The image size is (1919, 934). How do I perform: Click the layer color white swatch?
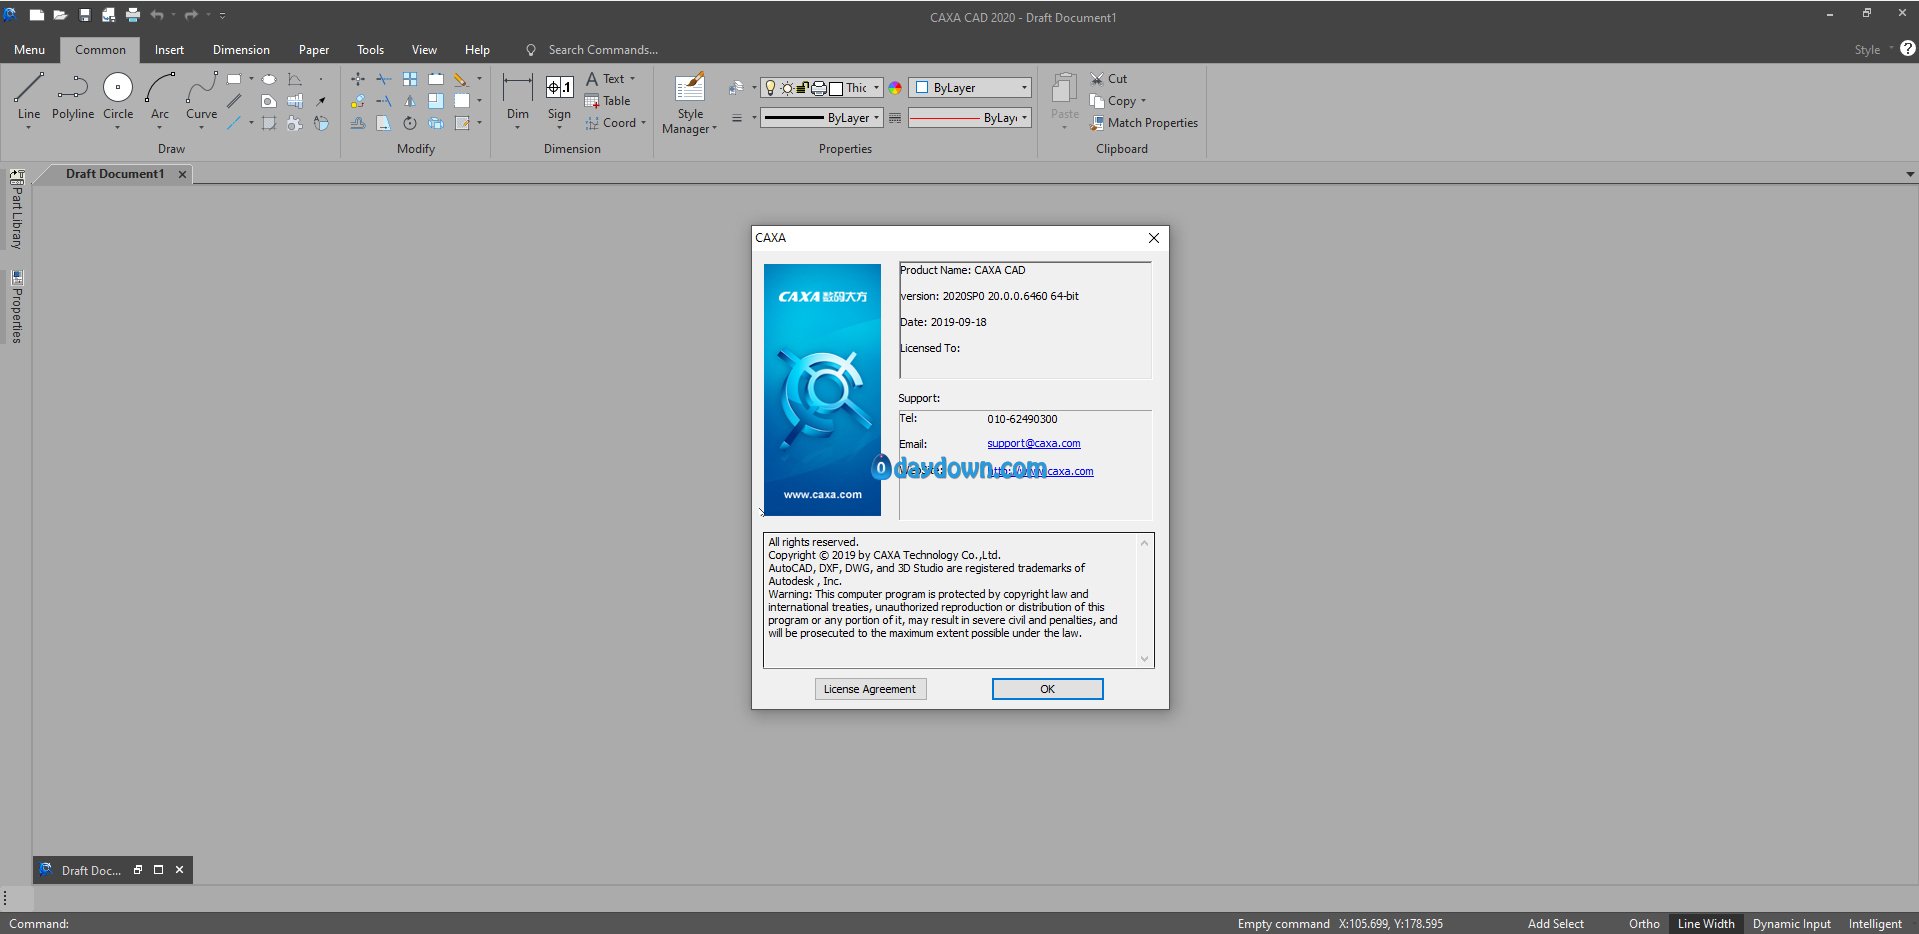click(x=836, y=88)
